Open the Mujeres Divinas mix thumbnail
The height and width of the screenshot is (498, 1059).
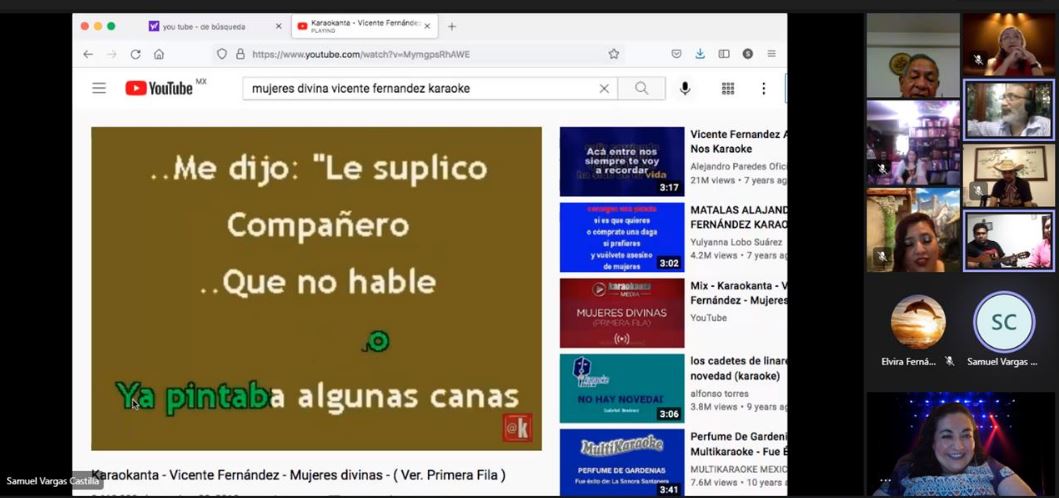point(622,313)
